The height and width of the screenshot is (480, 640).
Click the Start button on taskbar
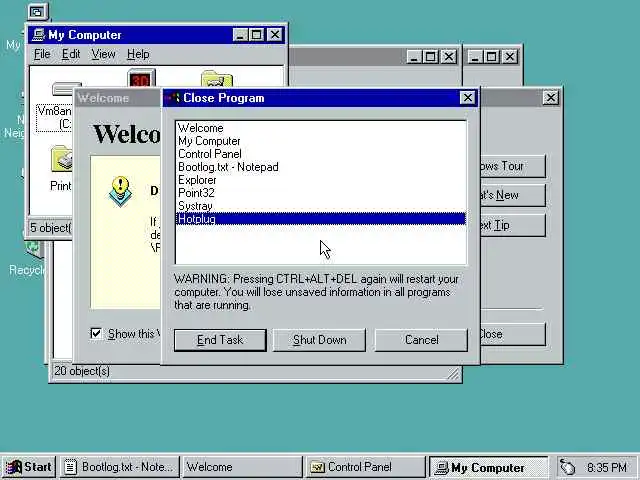point(29,467)
